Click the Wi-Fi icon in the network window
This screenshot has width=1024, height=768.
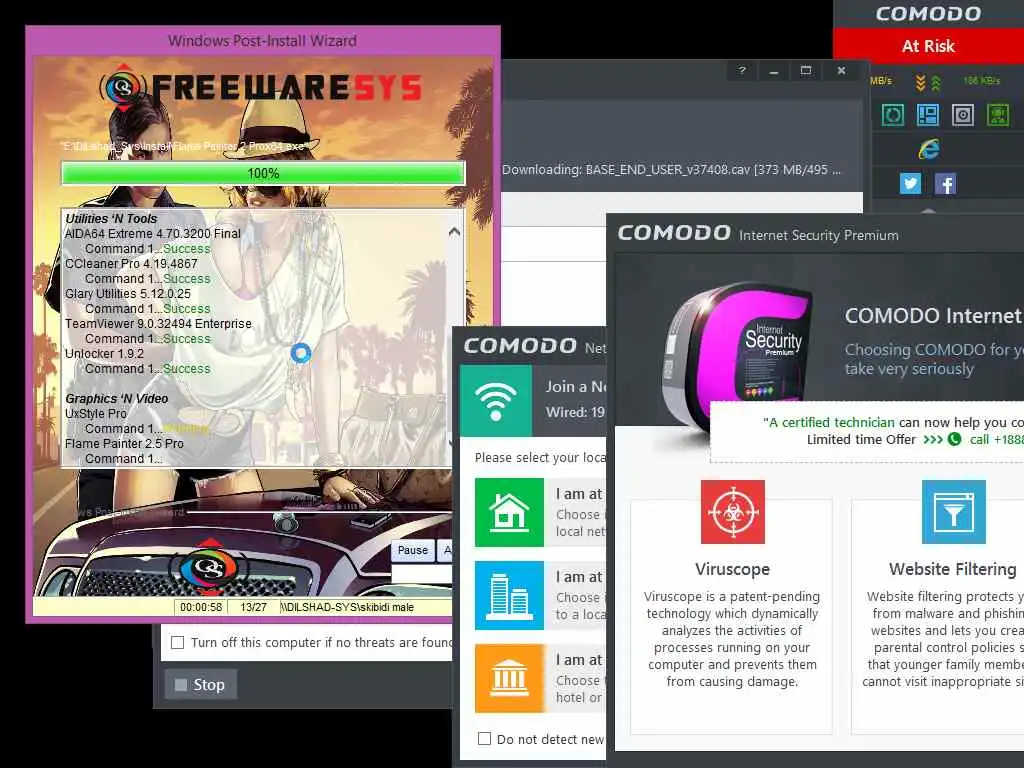tap(496, 400)
